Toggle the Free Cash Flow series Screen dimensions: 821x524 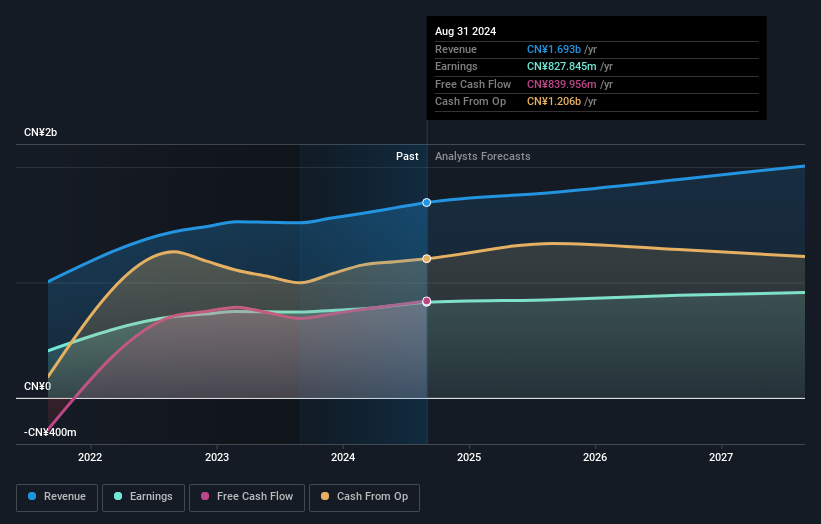[x=247, y=497]
